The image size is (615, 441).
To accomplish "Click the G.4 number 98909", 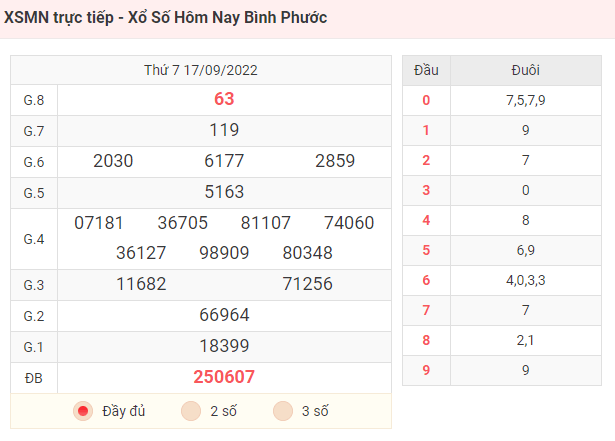I will point(224,253).
